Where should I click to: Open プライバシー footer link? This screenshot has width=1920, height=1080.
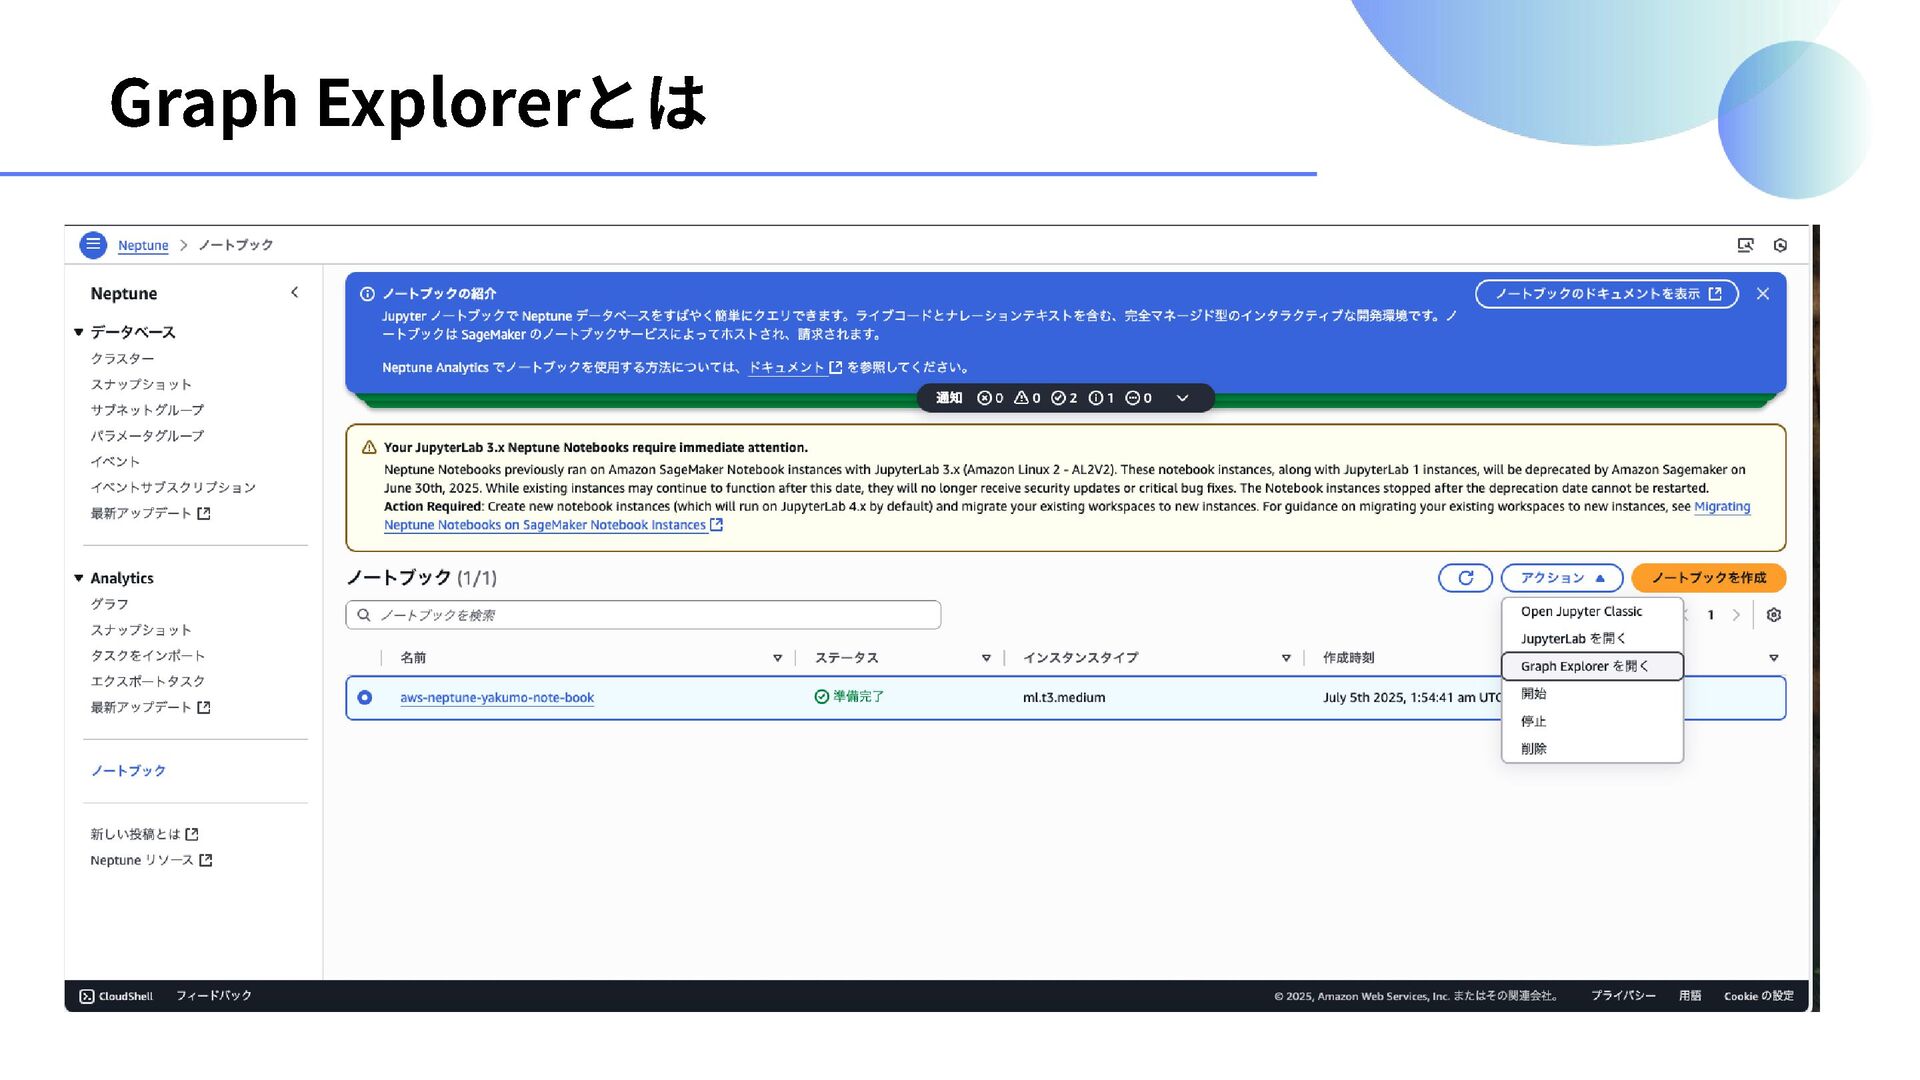click(x=1623, y=996)
